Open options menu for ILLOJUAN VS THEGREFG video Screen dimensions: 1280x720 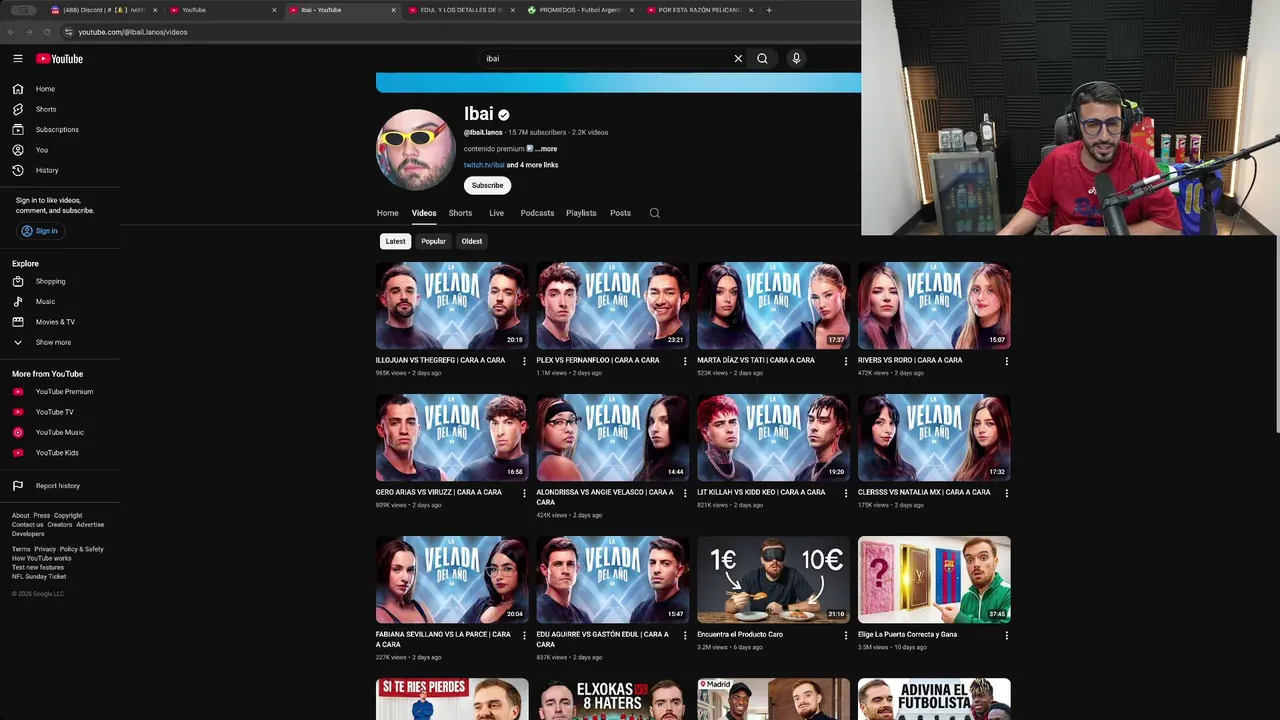tap(524, 361)
